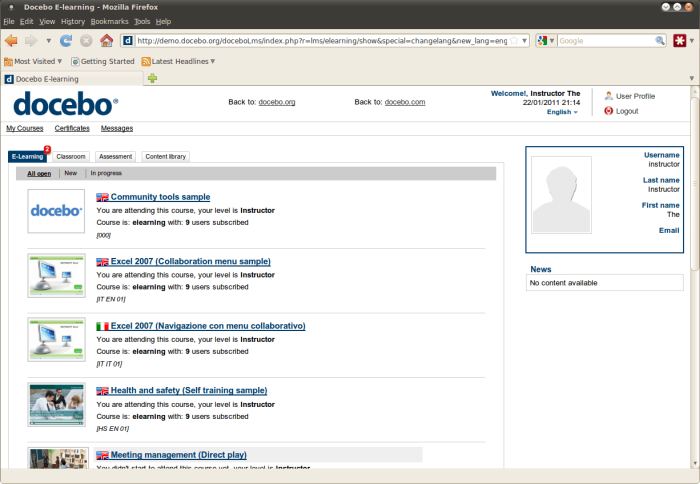Filter courses by In progress
Image resolution: width=700 pixels, height=484 pixels.
tap(106, 173)
